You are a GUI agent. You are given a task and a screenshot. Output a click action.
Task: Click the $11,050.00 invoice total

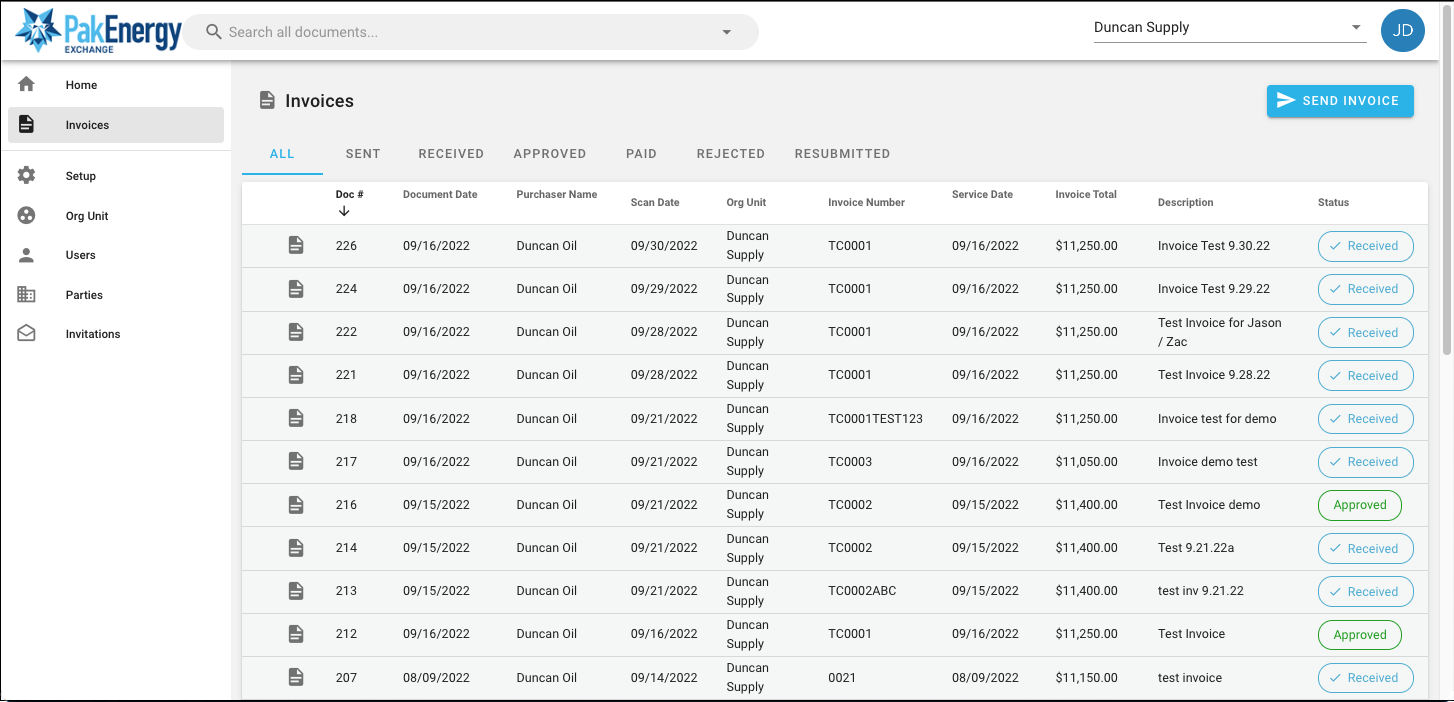[1086, 462]
